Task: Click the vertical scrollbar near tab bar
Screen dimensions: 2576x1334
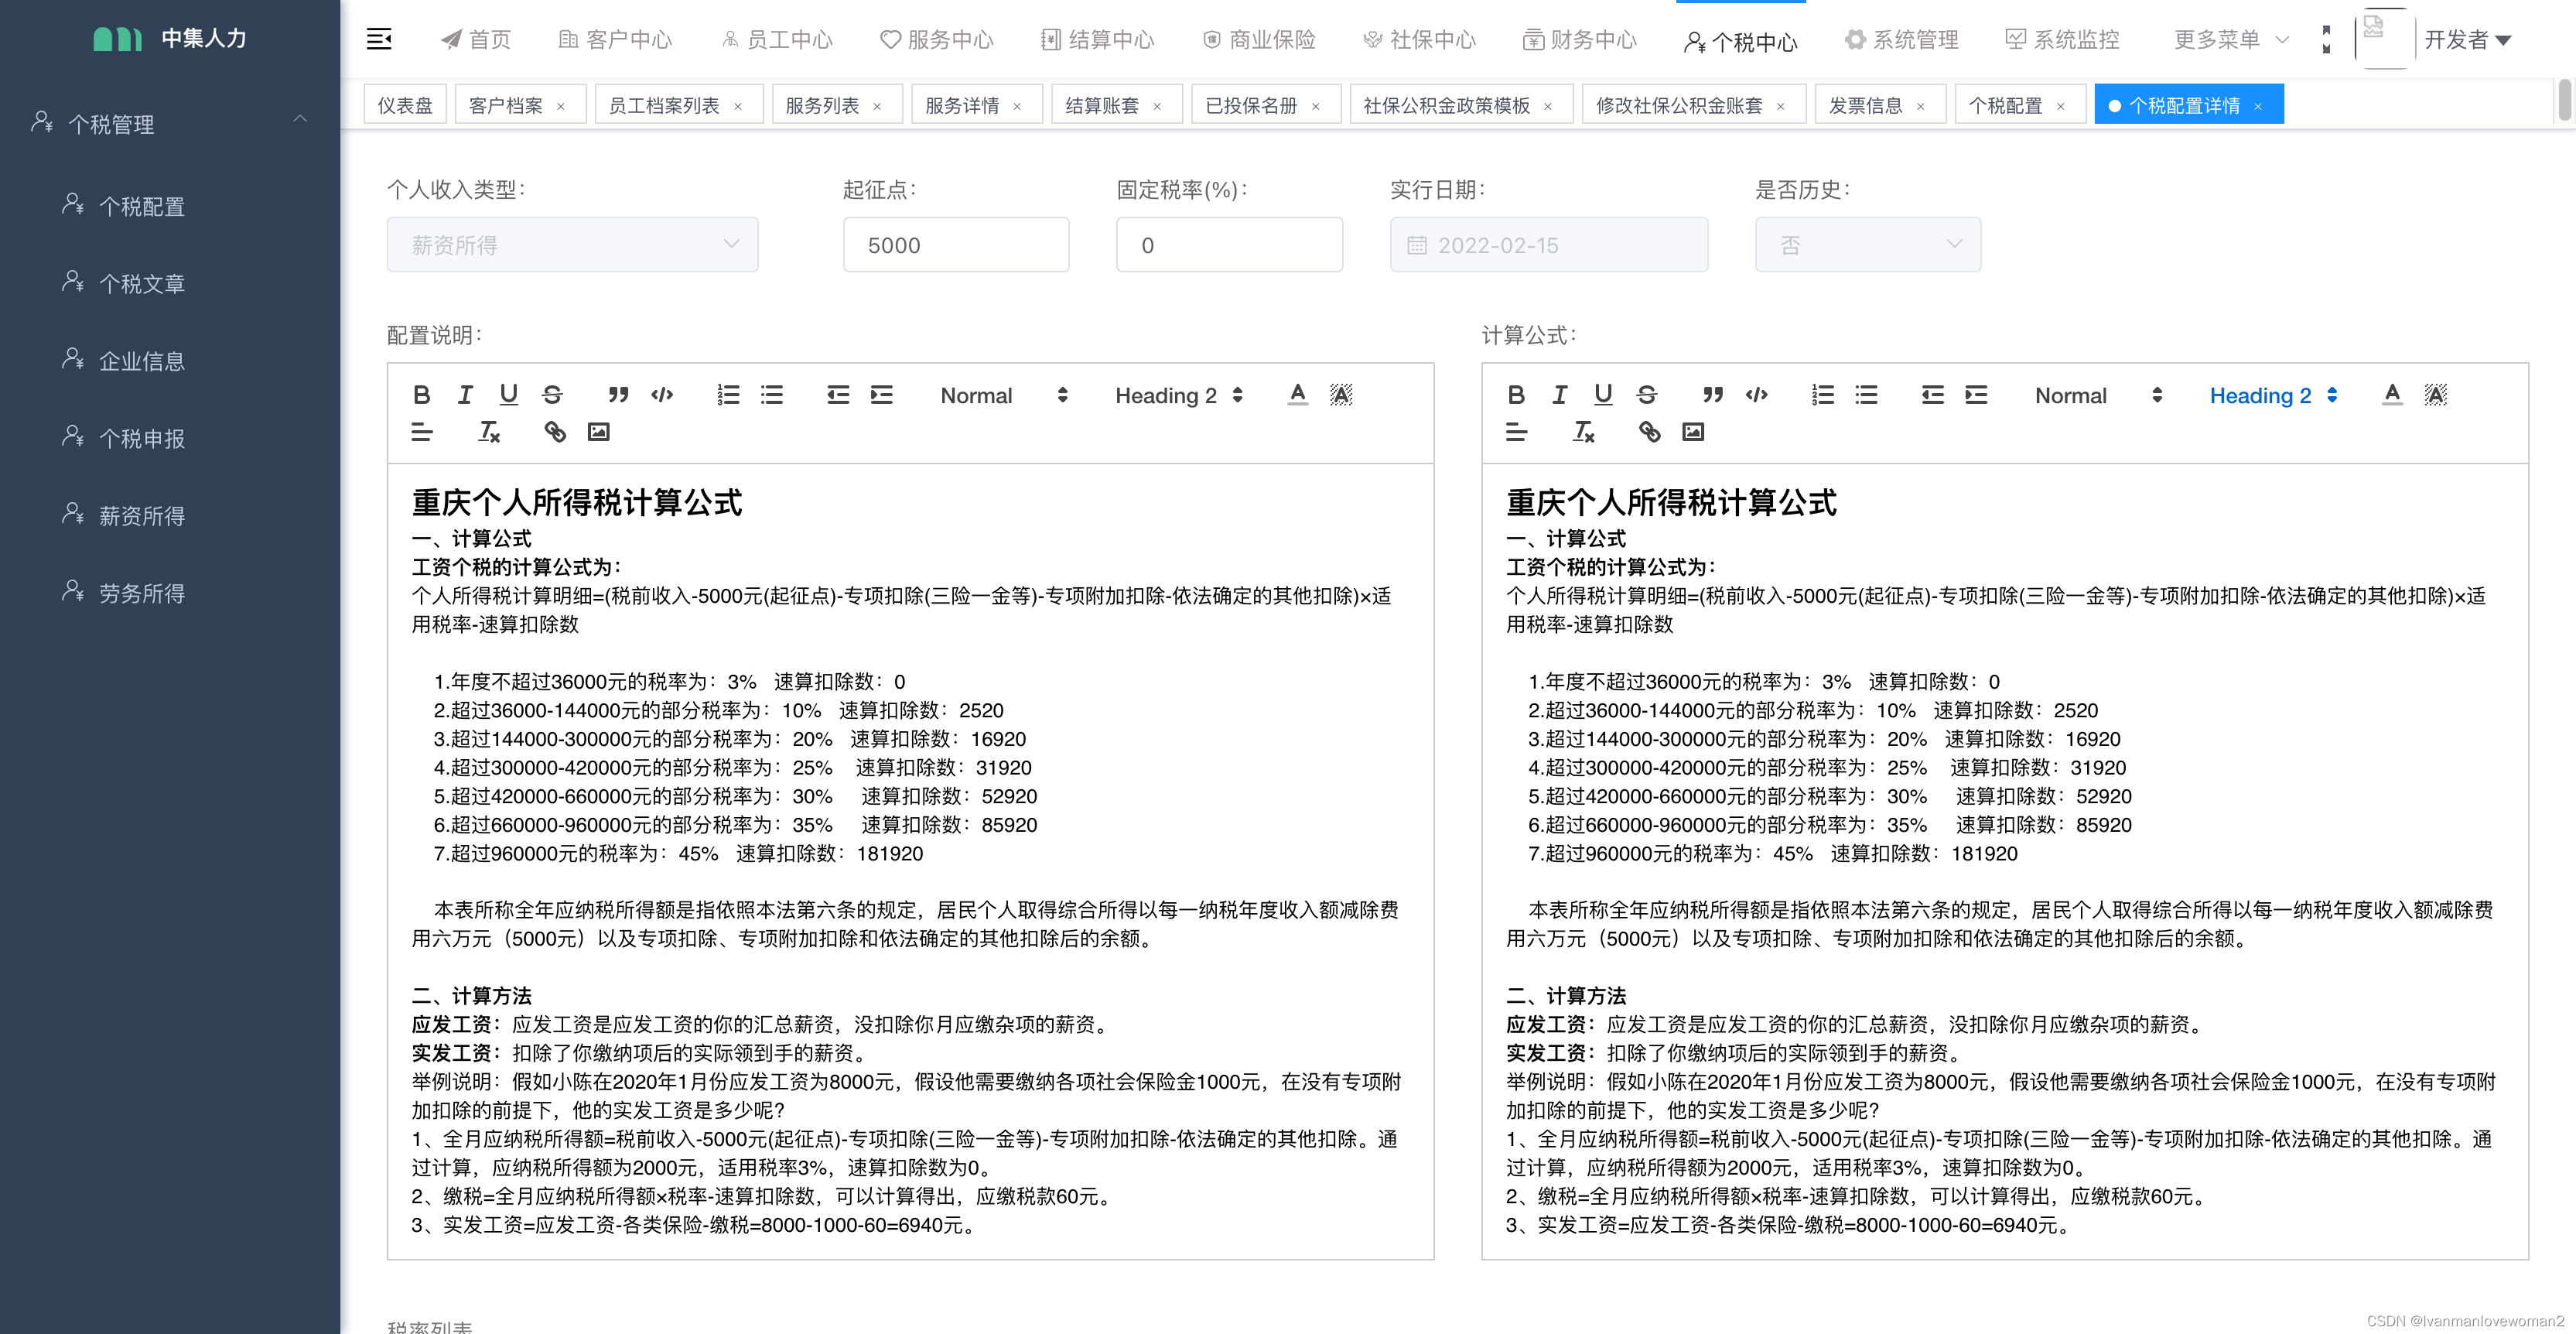Action: point(2565,100)
